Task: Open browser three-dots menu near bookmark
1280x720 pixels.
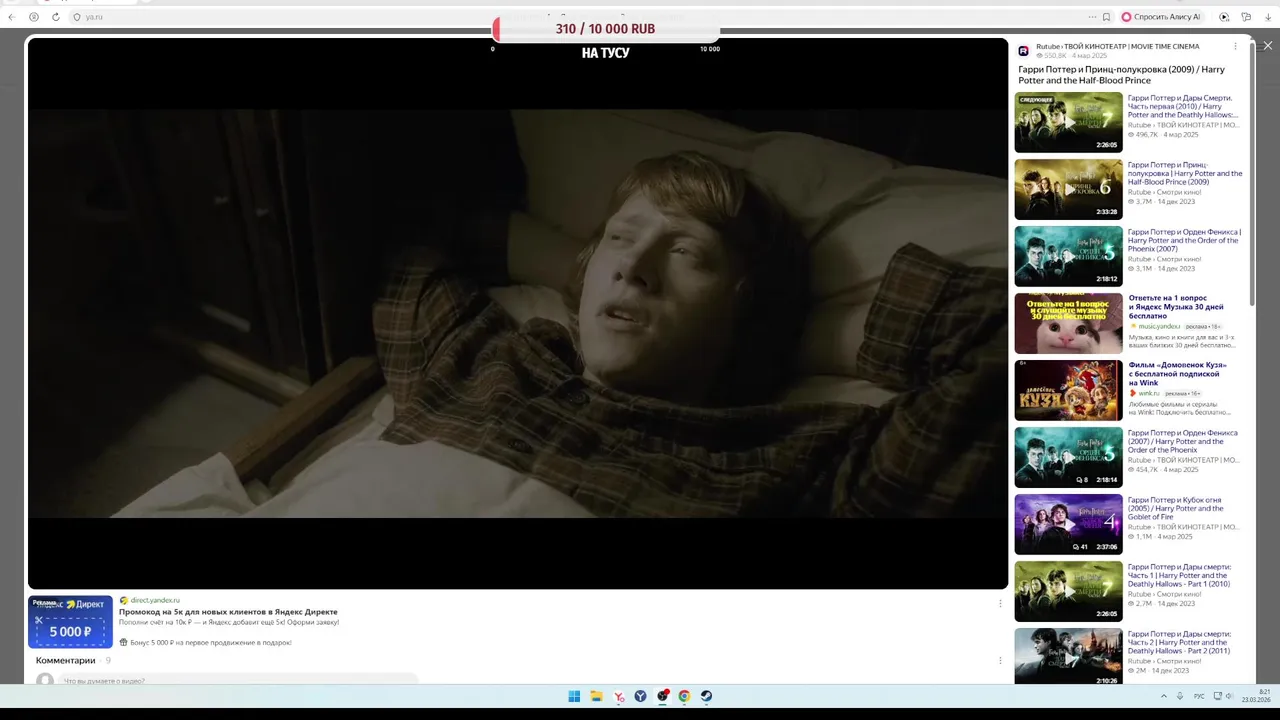Action: coord(1092,17)
